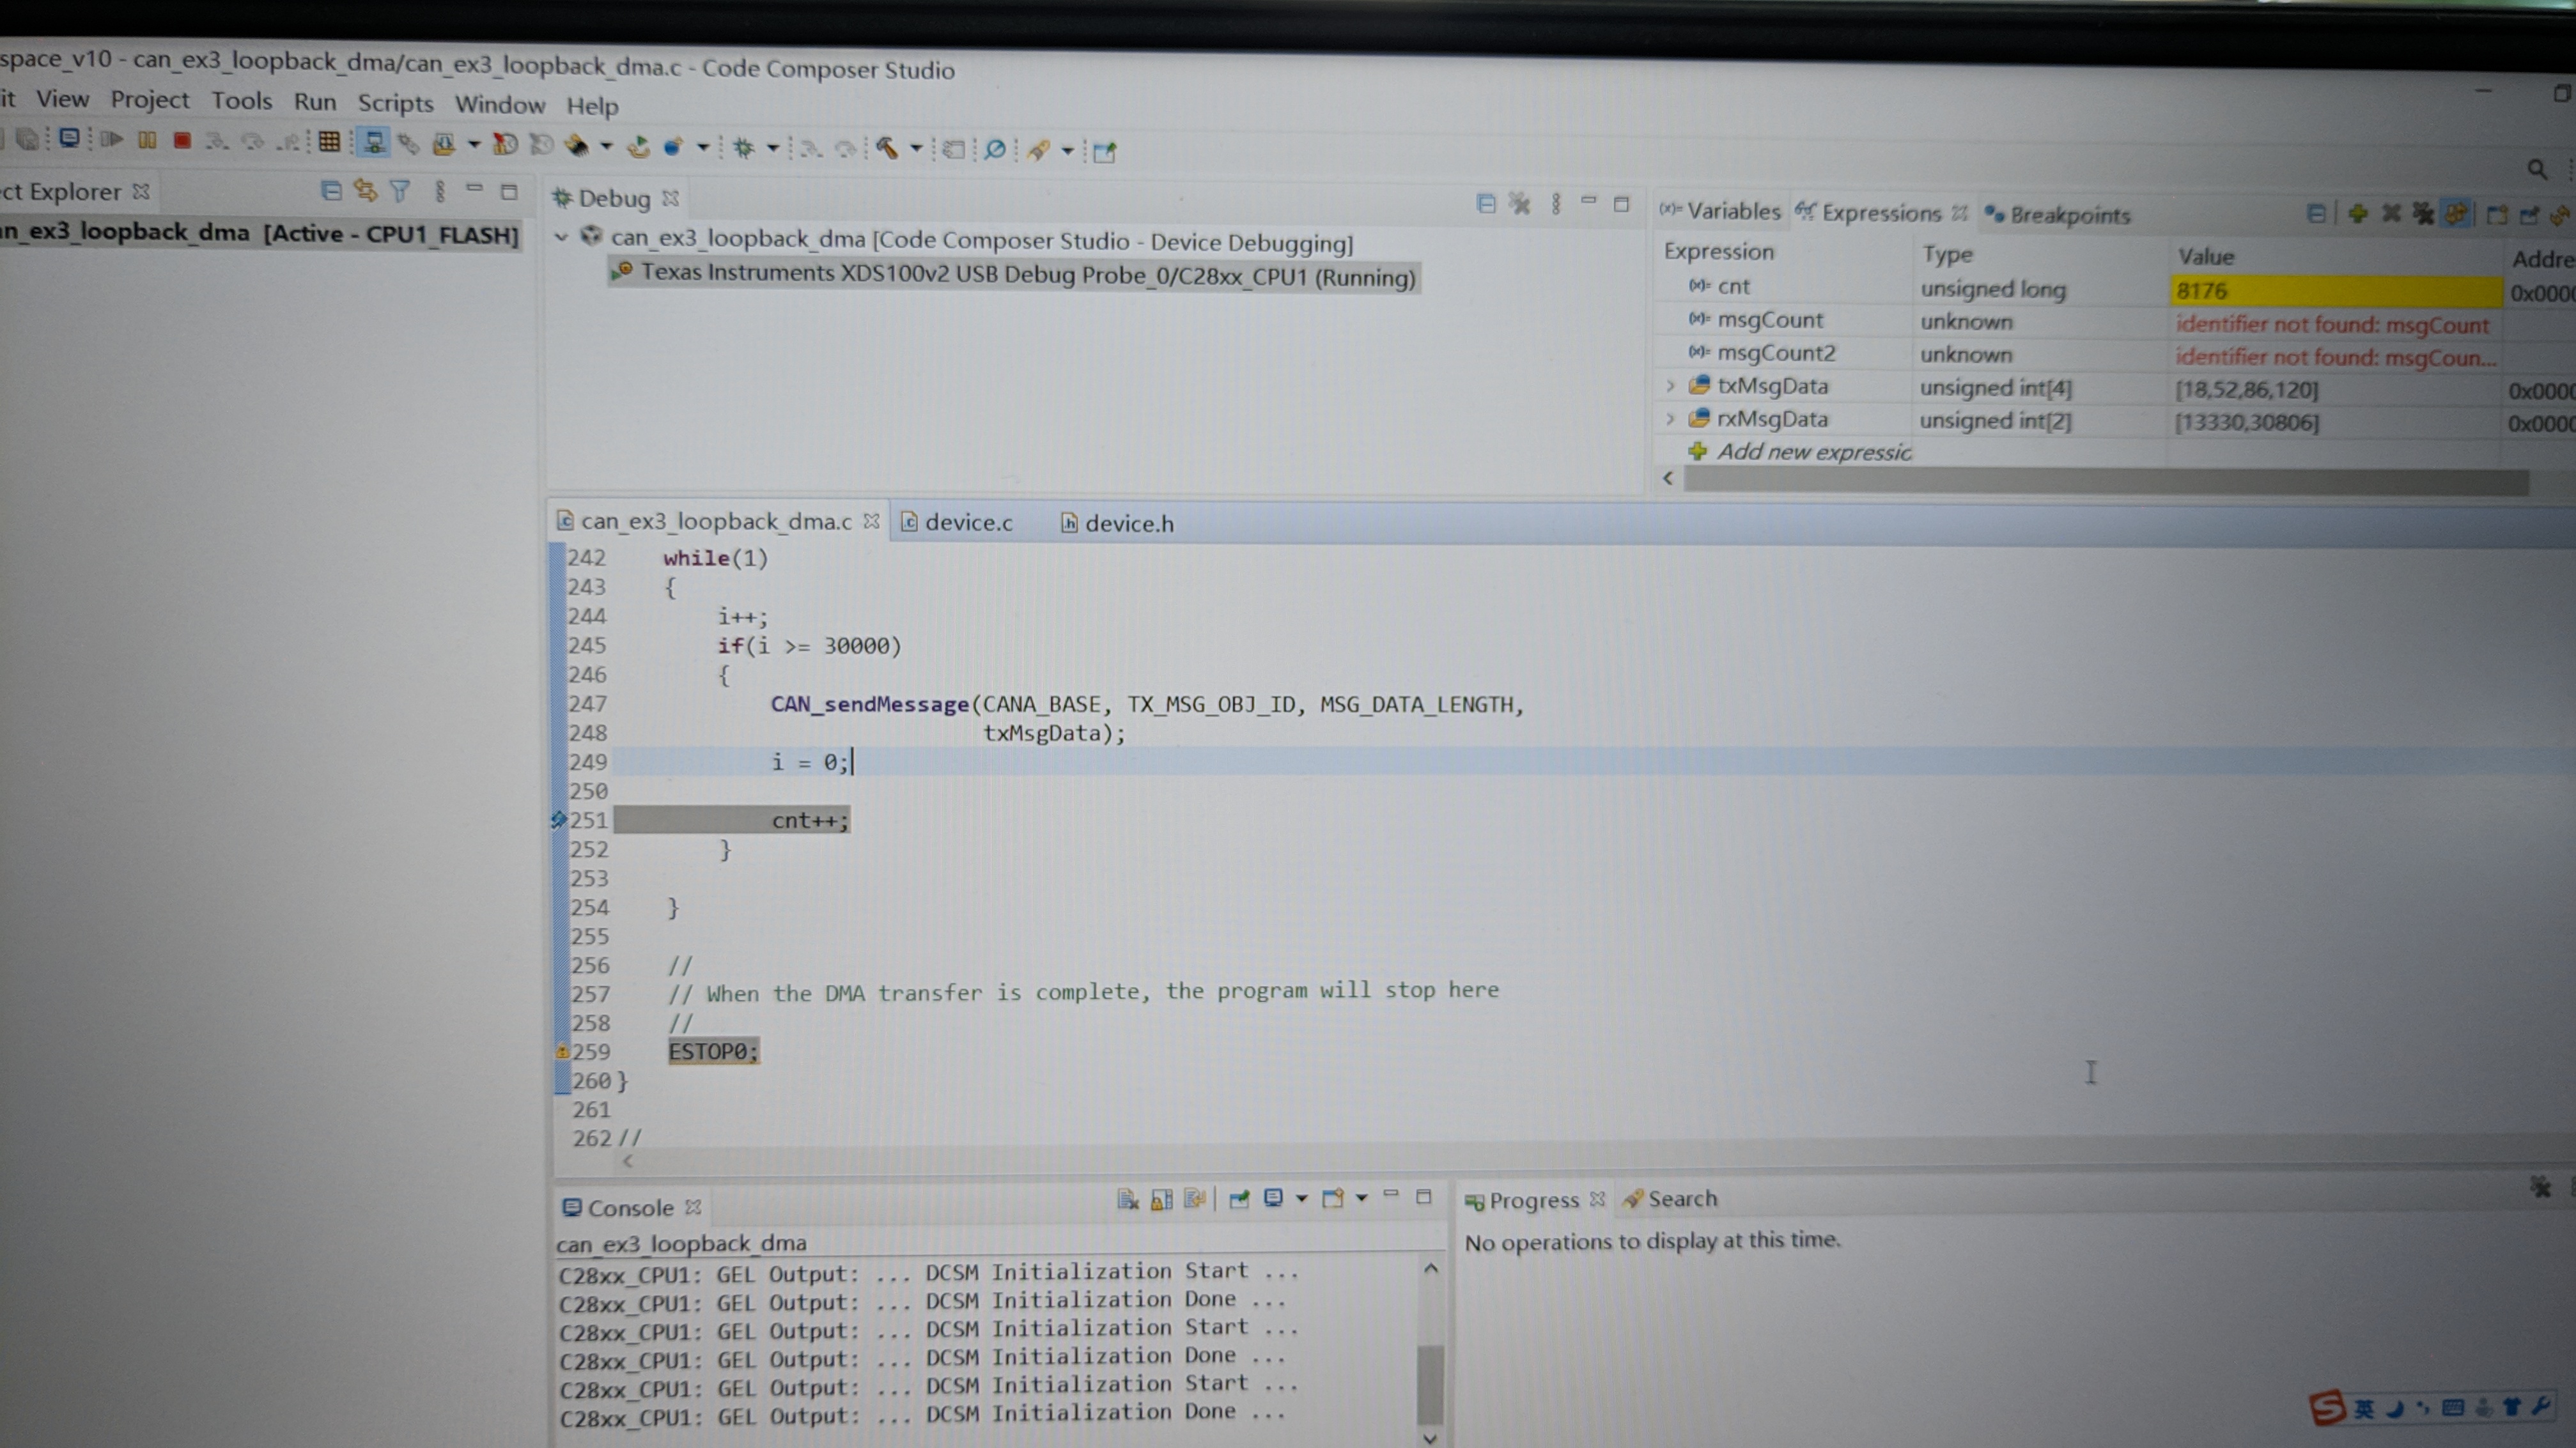
Task: Remove all expressions with double-X icon
Action: (2423, 214)
